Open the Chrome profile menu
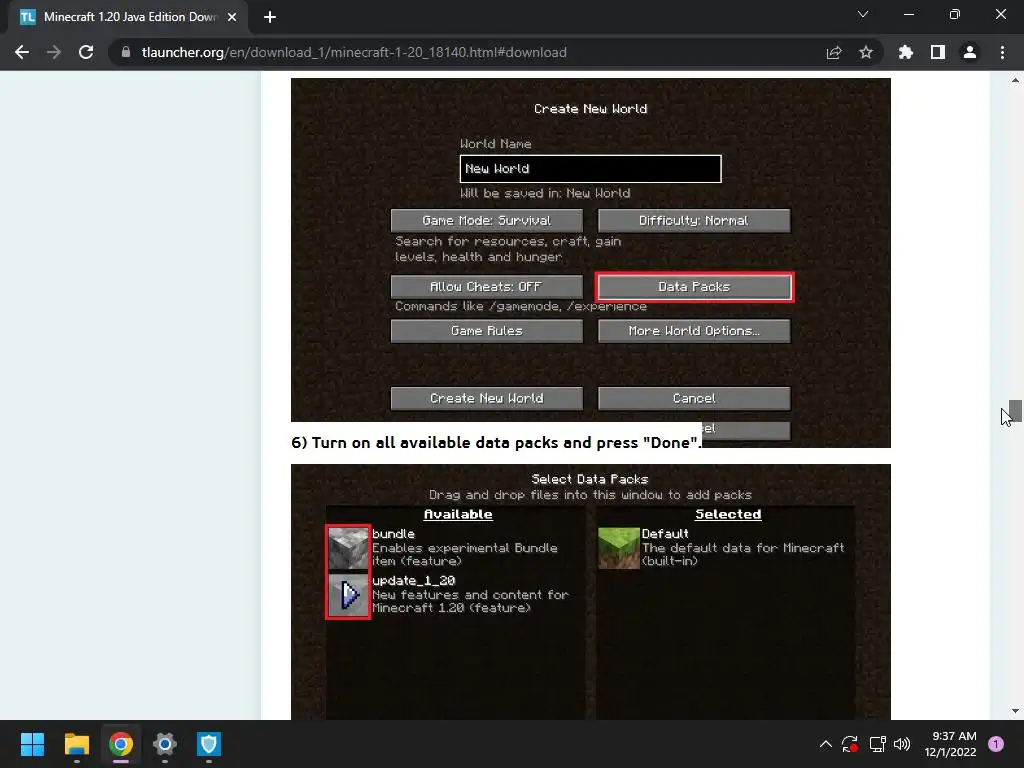The width and height of the screenshot is (1024, 768). click(x=970, y=52)
